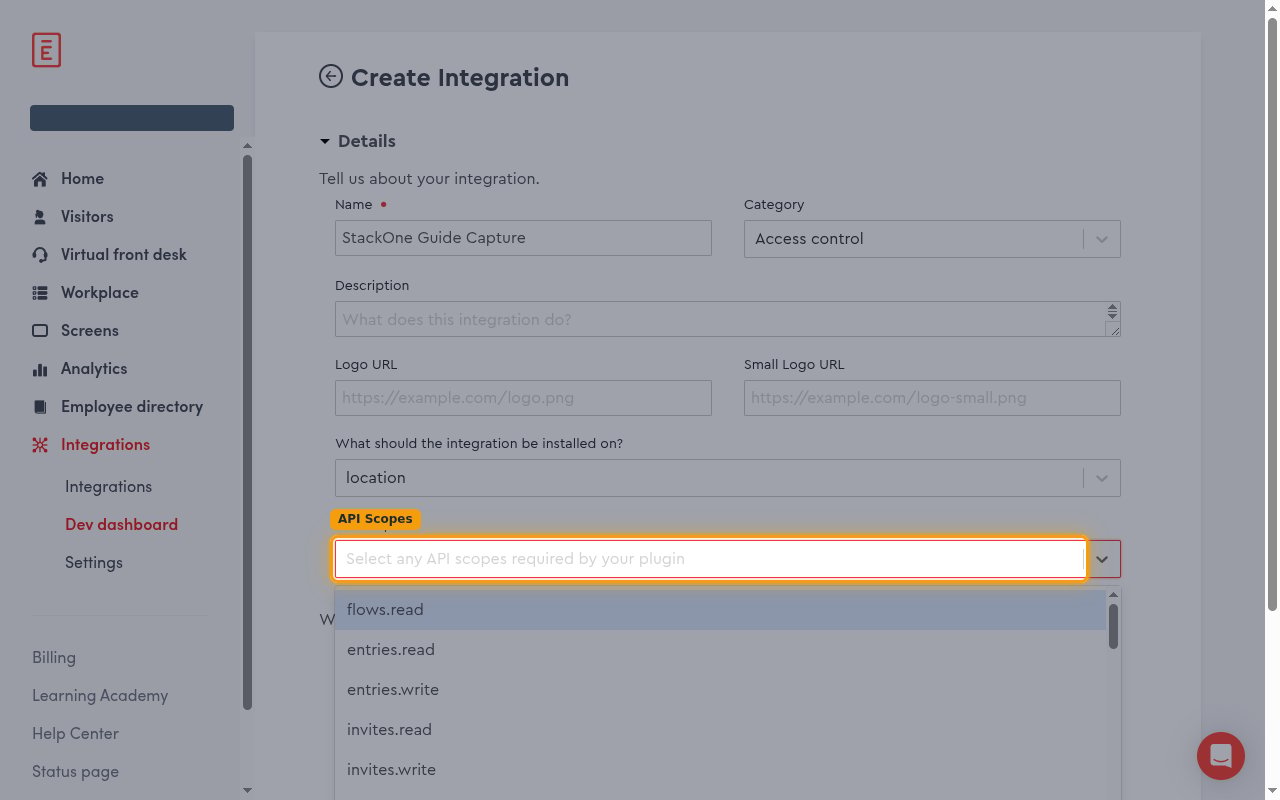Open the Category dropdown

pos(932,239)
